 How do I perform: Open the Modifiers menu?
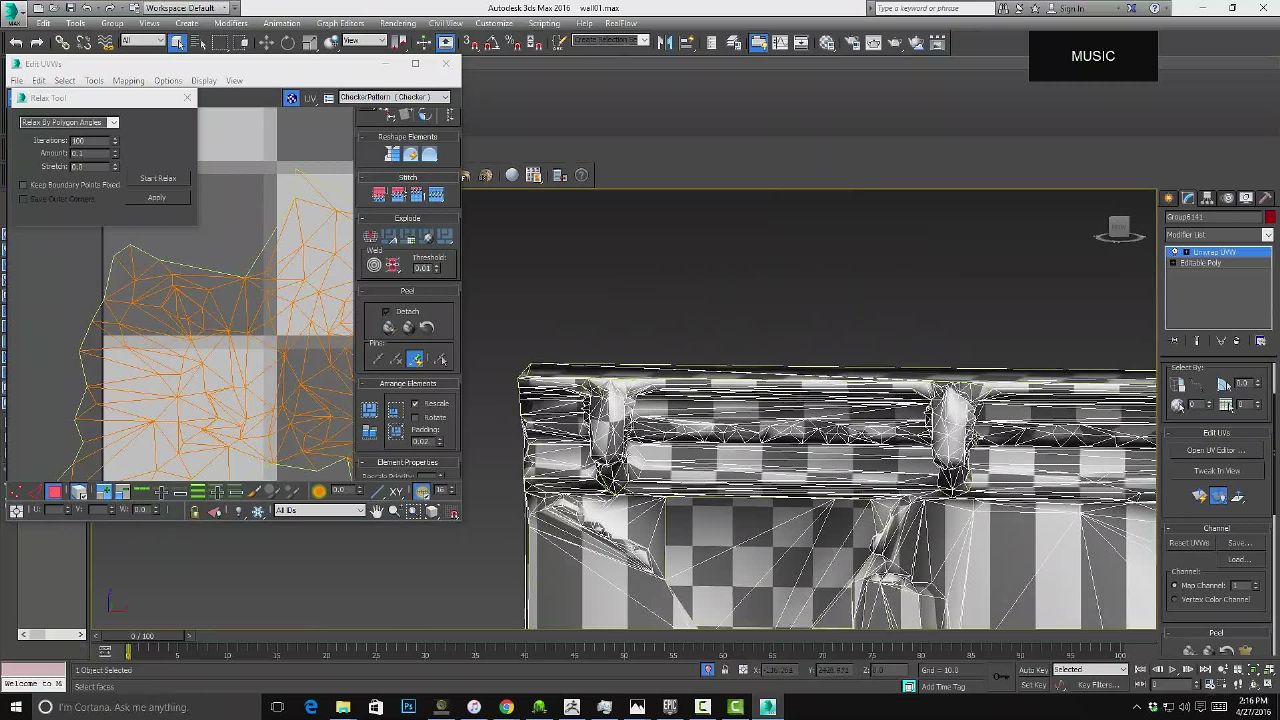click(231, 23)
